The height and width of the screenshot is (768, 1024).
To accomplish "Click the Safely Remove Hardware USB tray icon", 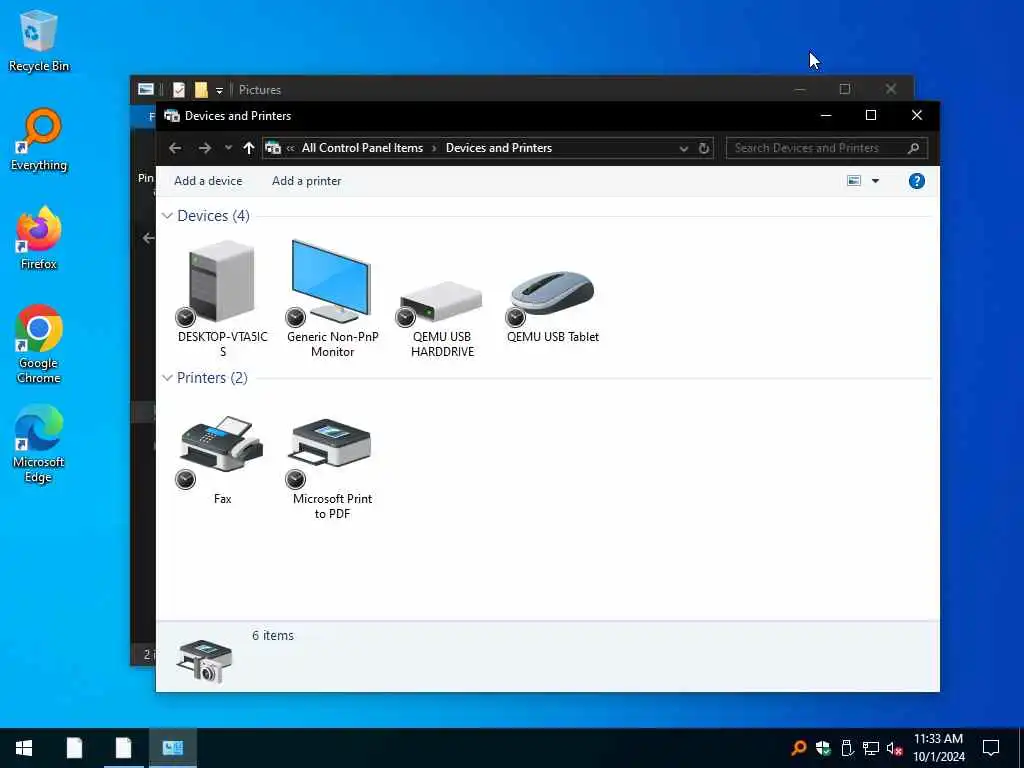I will click(847, 748).
